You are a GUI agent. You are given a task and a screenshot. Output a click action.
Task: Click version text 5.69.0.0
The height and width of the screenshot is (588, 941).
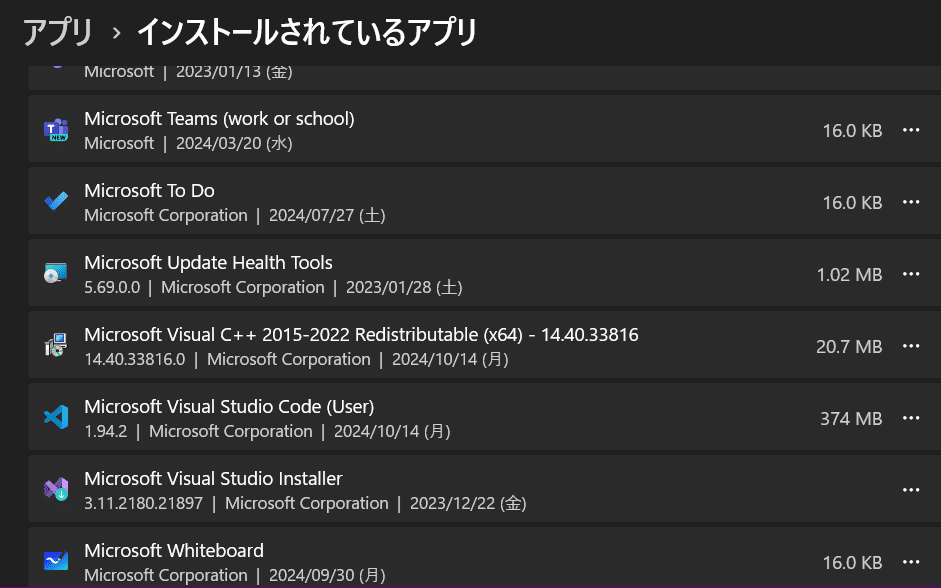(112, 287)
